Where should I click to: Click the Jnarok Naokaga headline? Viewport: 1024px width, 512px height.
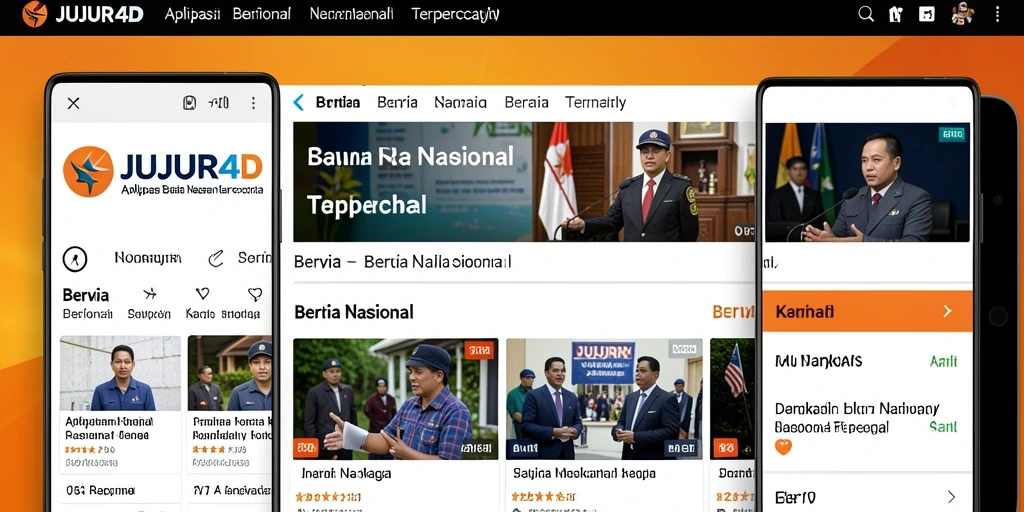point(346,473)
